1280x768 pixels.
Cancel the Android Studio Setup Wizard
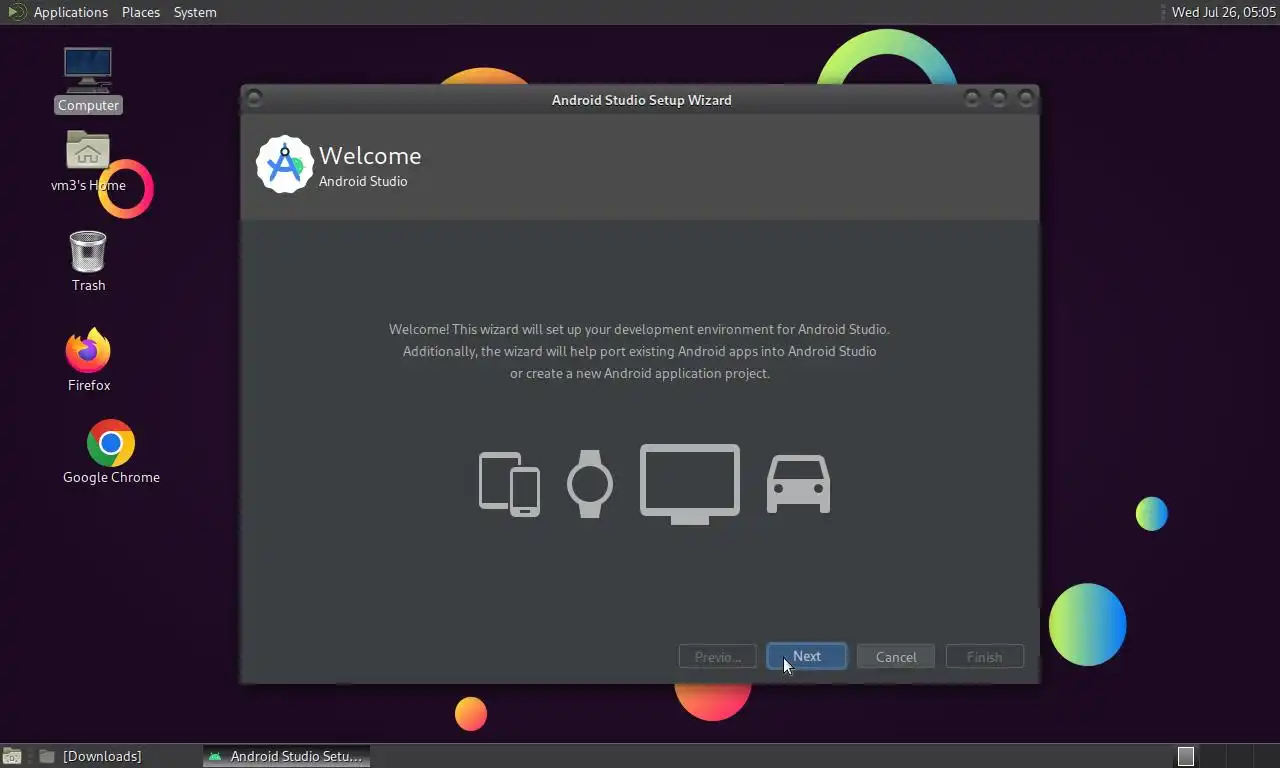click(895, 656)
